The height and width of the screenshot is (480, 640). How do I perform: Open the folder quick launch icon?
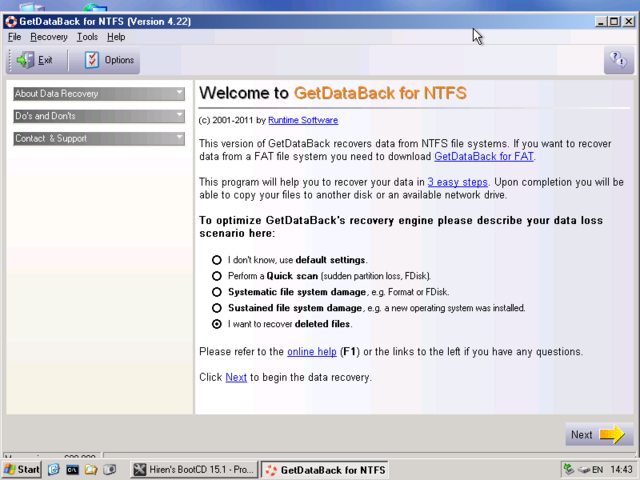pos(91,469)
